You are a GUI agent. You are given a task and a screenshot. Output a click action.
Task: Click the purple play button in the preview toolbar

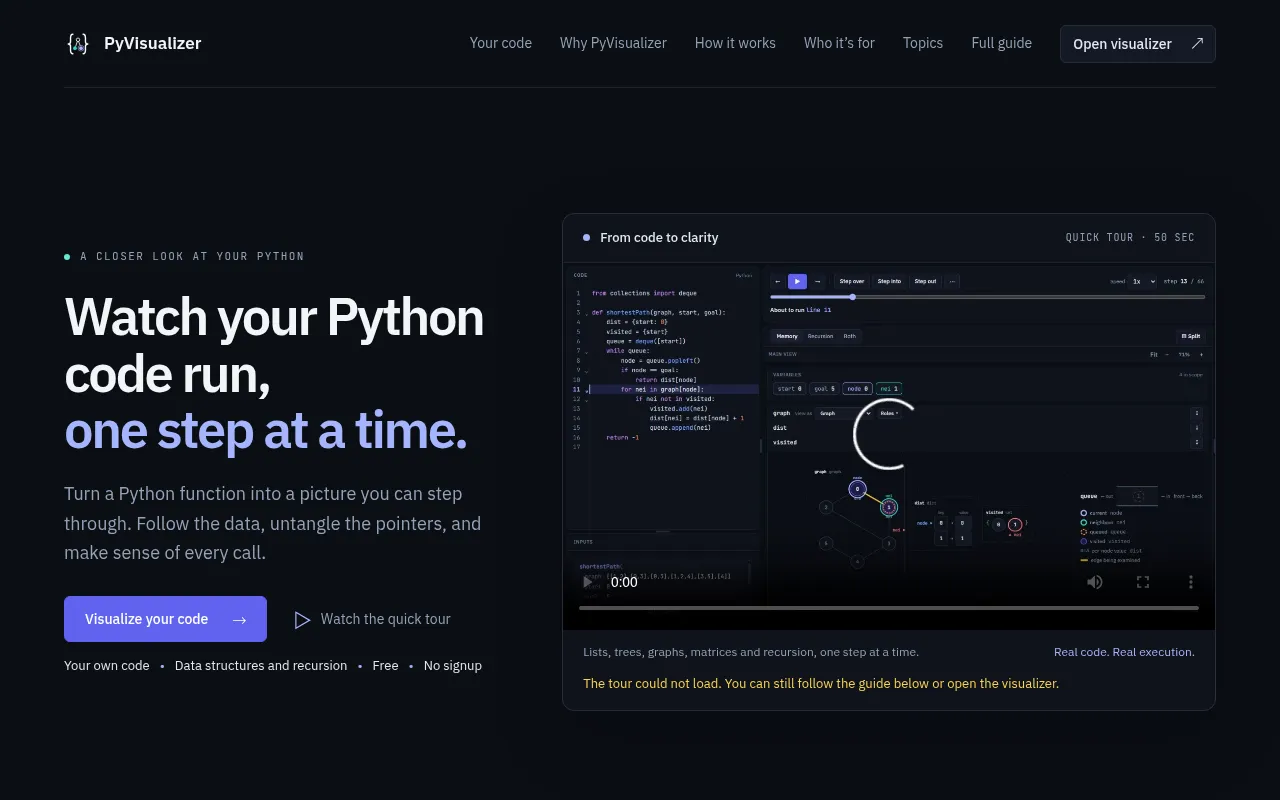pos(797,281)
